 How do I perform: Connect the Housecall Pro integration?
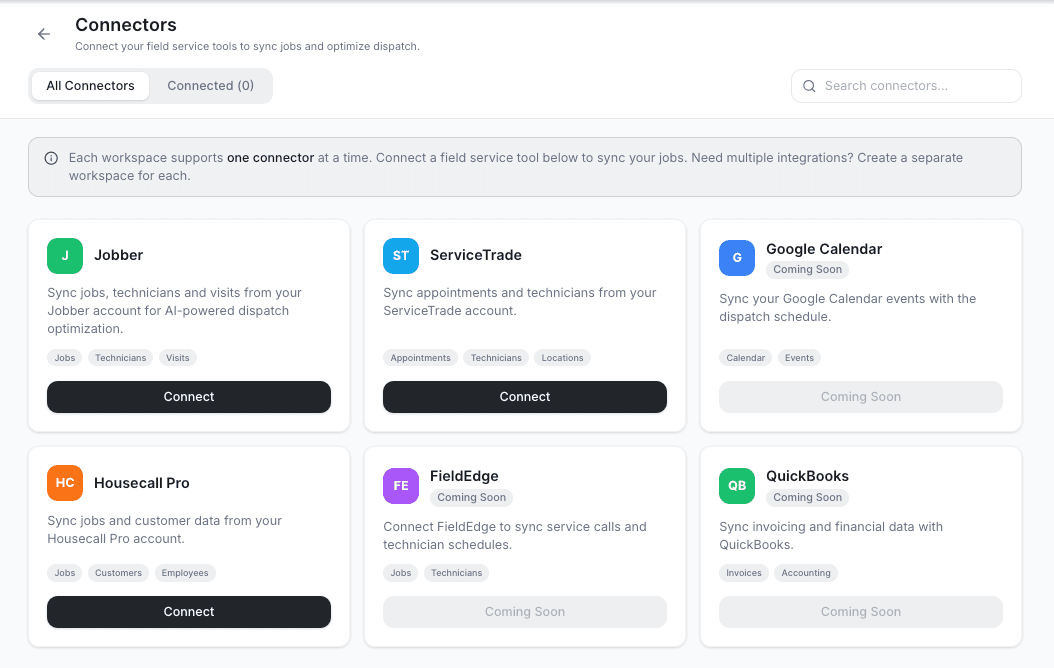(188, 611)
